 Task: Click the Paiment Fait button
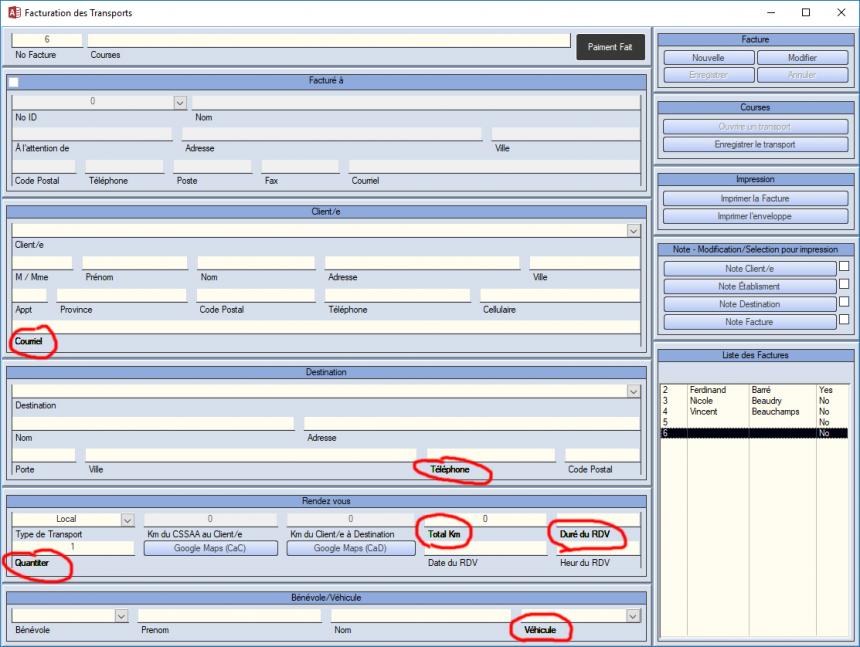click(610, 47)
